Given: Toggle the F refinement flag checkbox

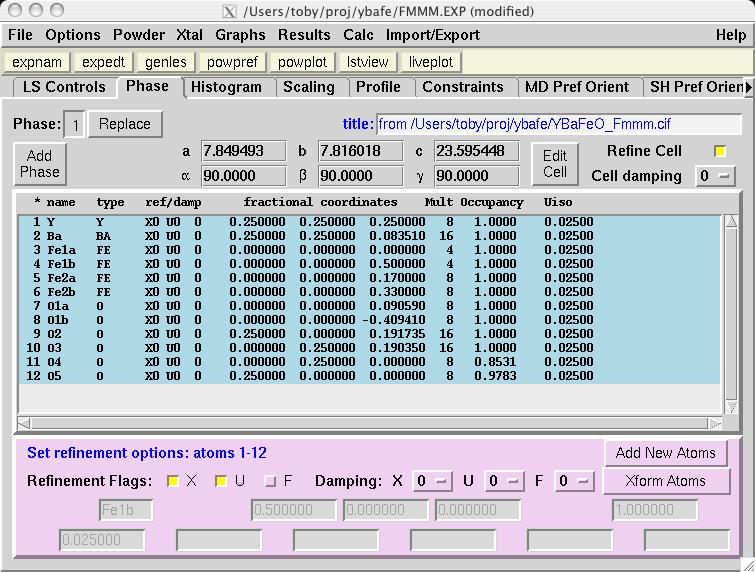Looking at the screenshot, I should pyautogui.click(x=270, y=481).
